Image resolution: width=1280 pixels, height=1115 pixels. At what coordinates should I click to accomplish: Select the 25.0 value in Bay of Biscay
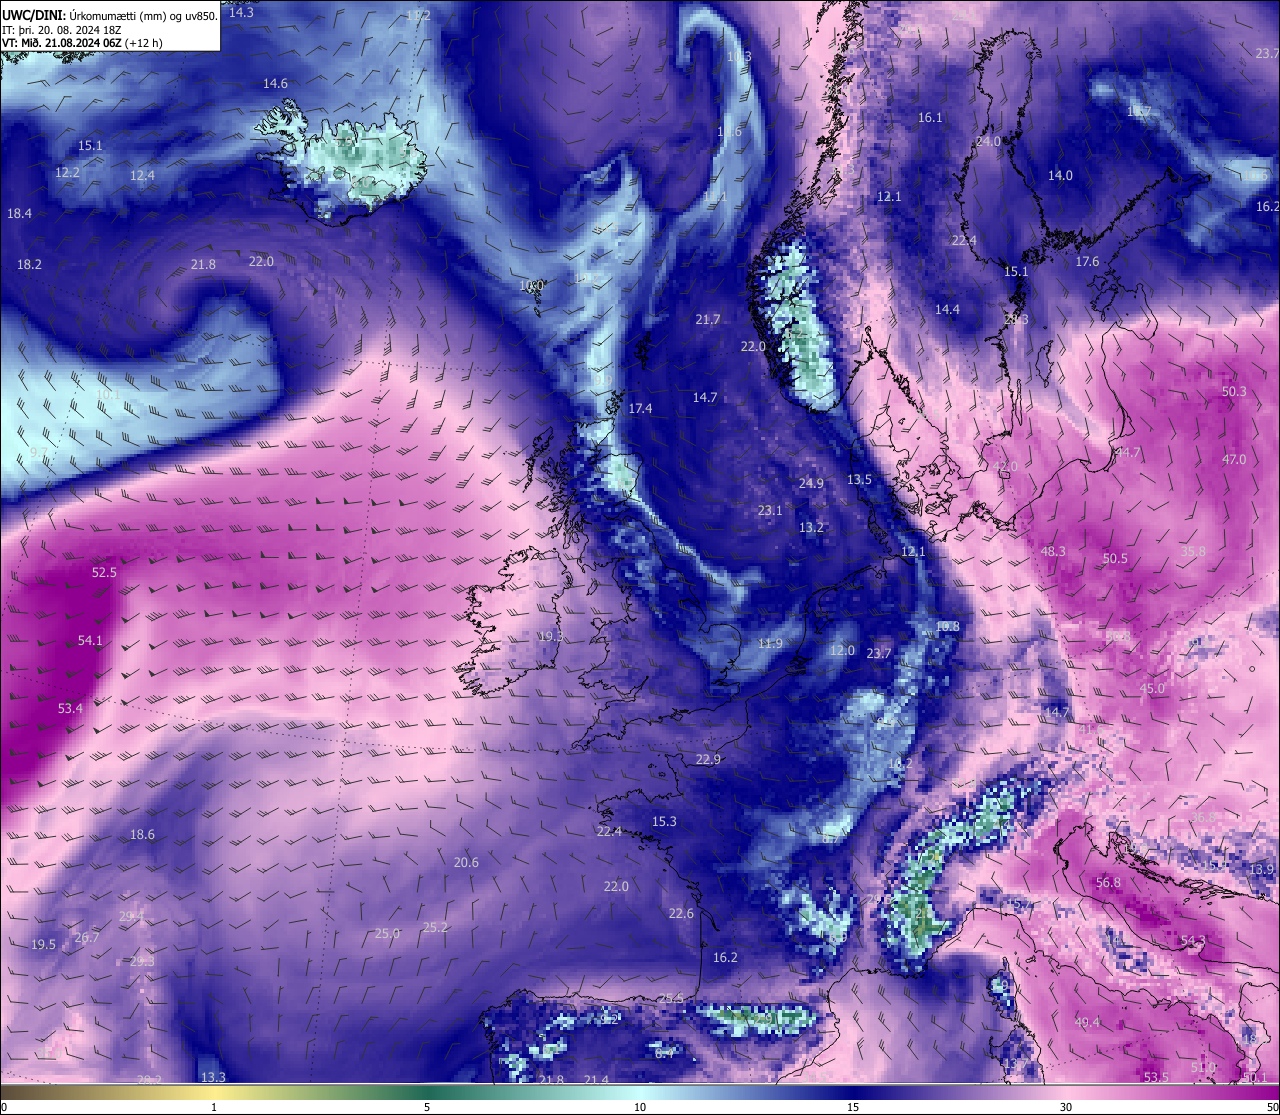[387, 933]
